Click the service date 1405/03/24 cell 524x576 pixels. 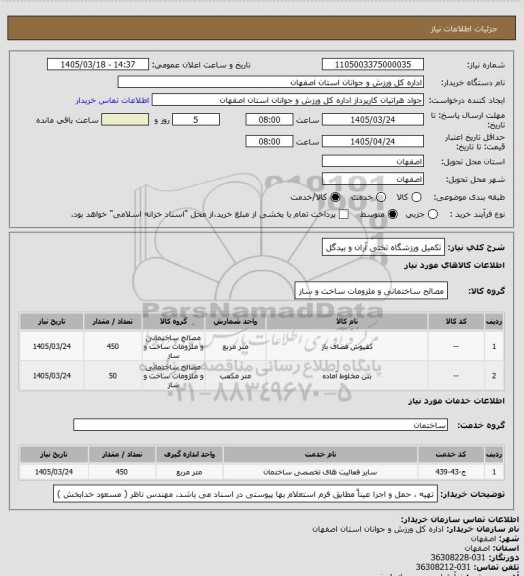[54, 472]
